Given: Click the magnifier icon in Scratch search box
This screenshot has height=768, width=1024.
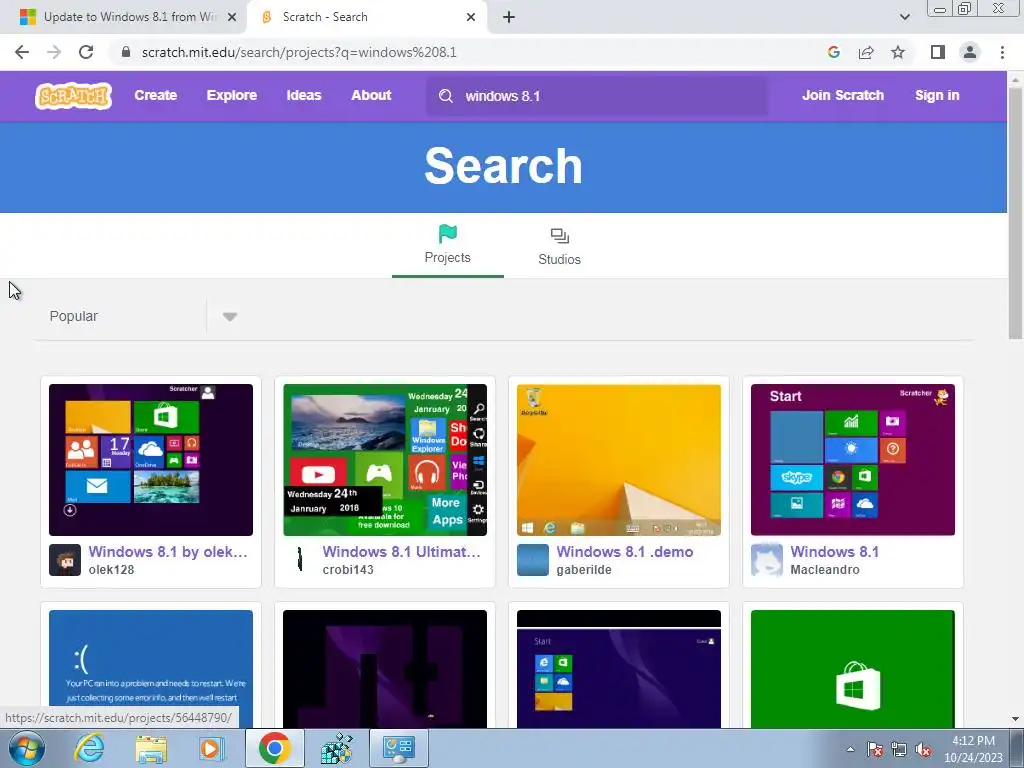Looking at the screenshot, I should (446, 96).
